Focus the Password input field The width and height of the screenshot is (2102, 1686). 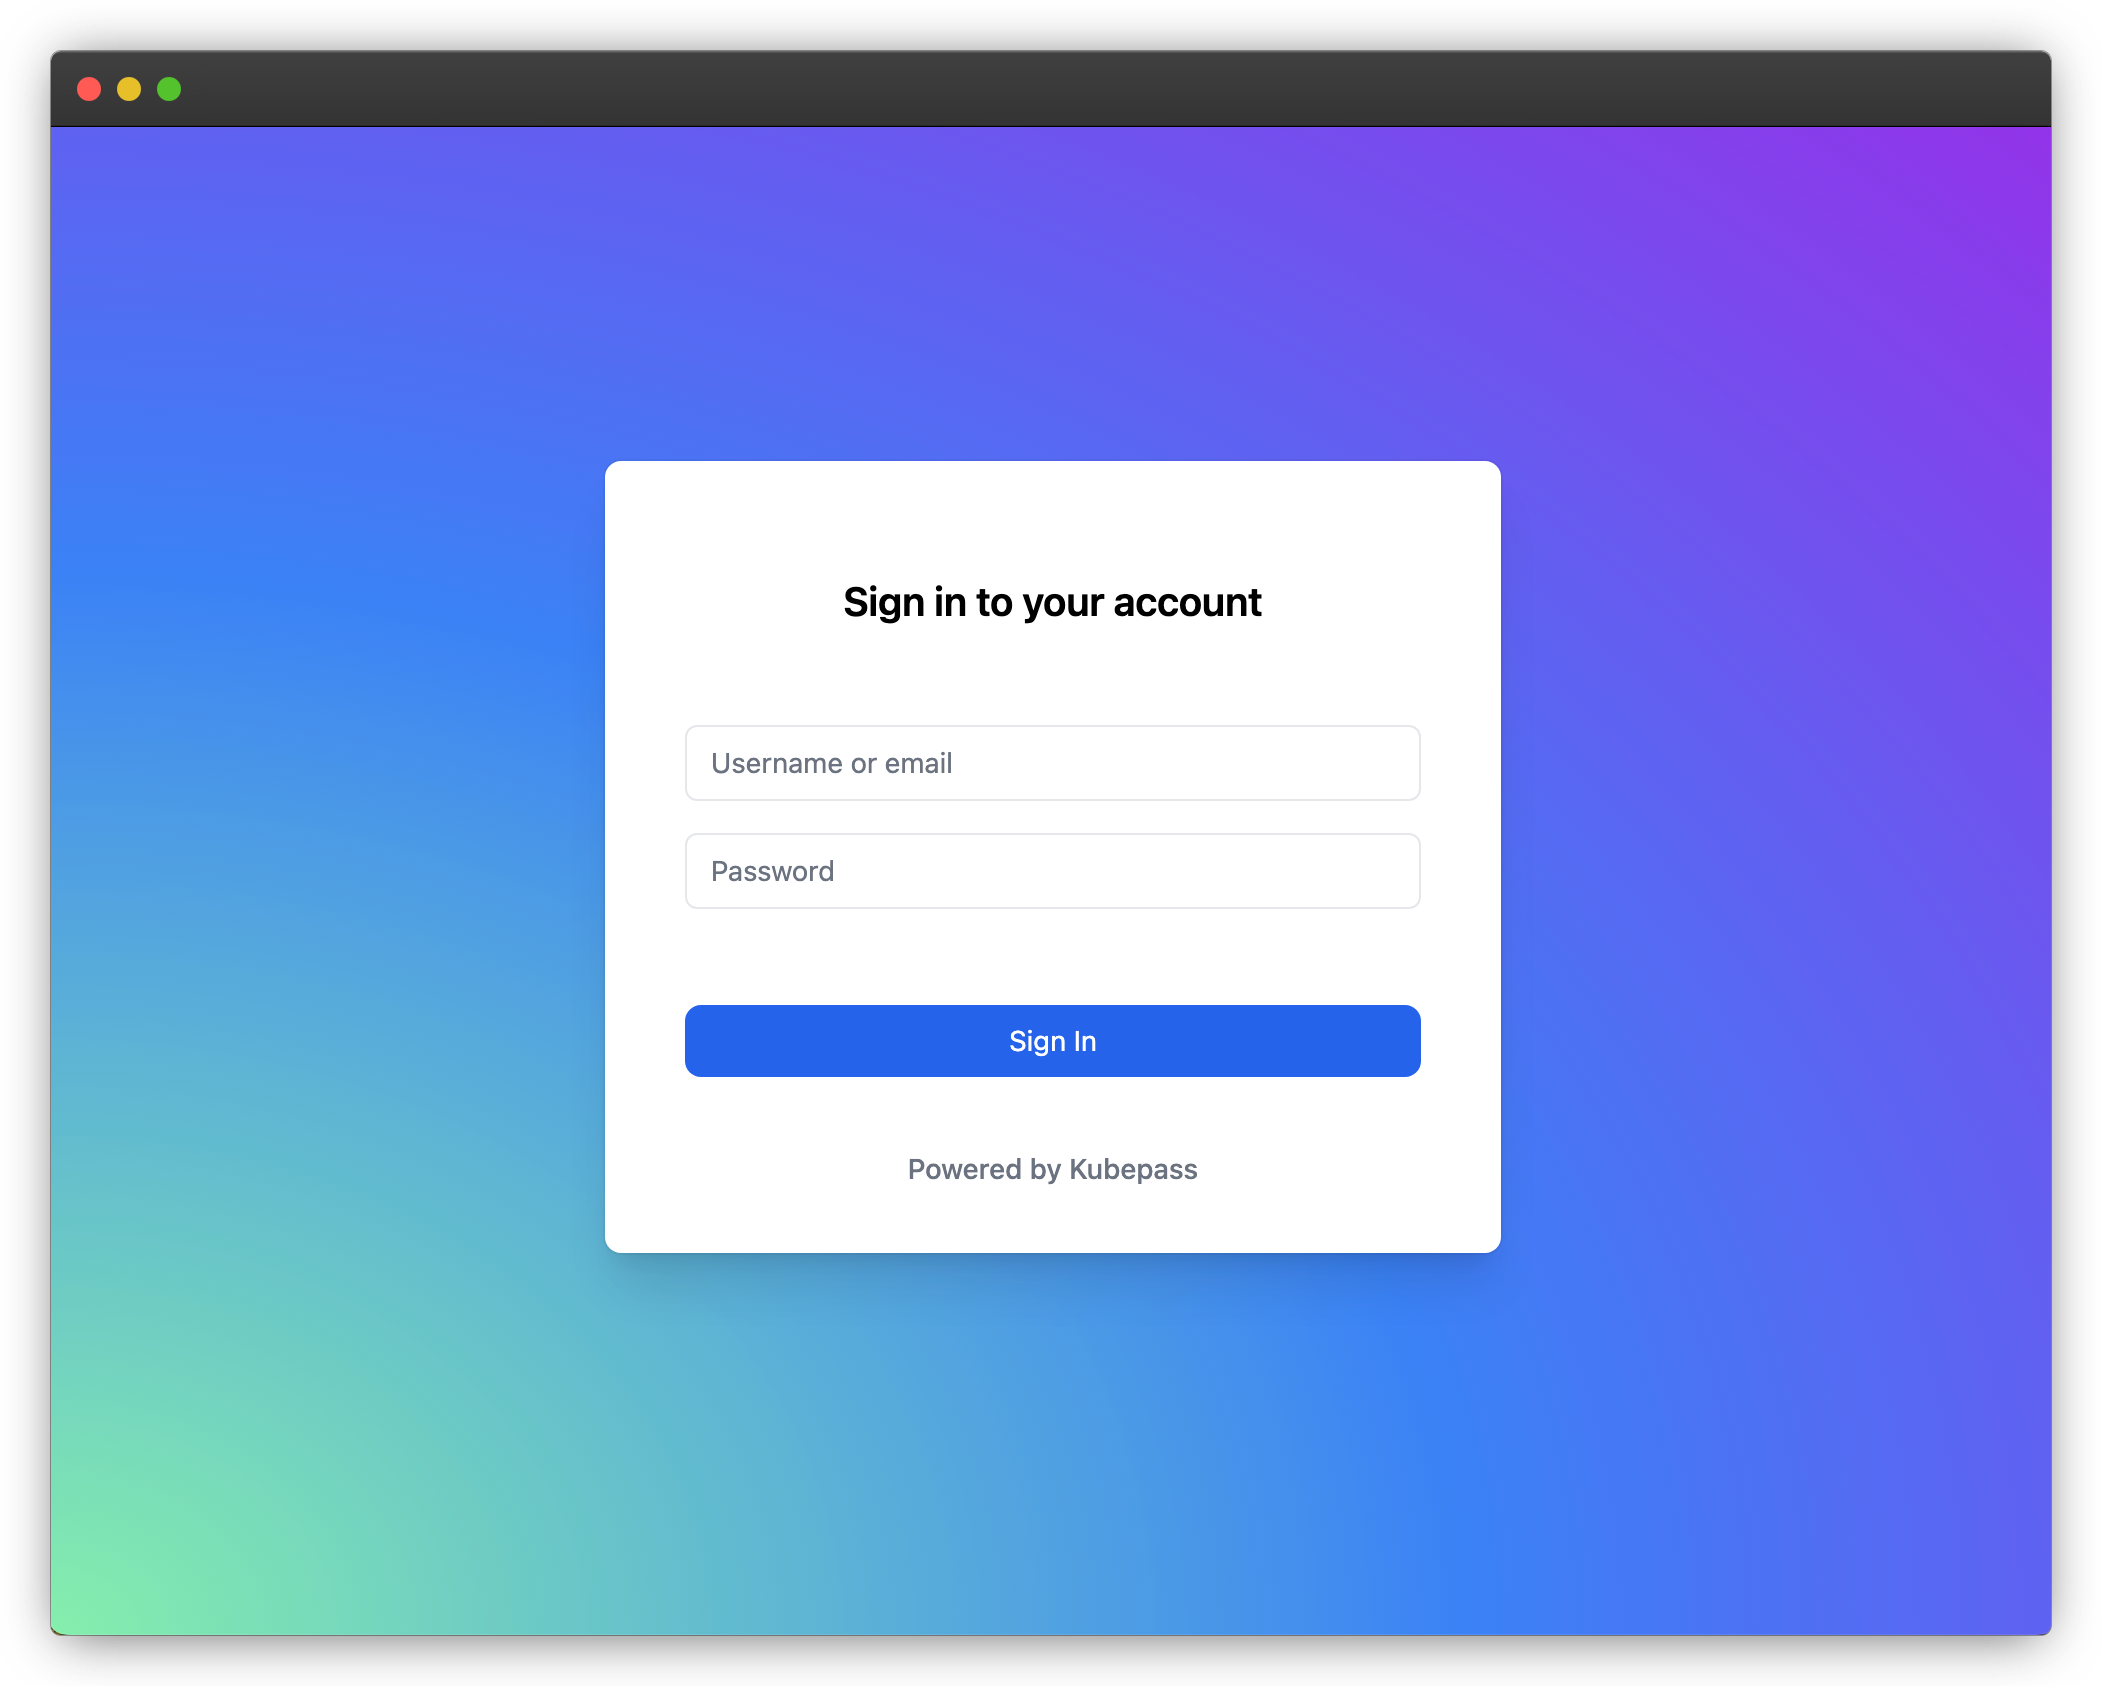[1051, 869]
